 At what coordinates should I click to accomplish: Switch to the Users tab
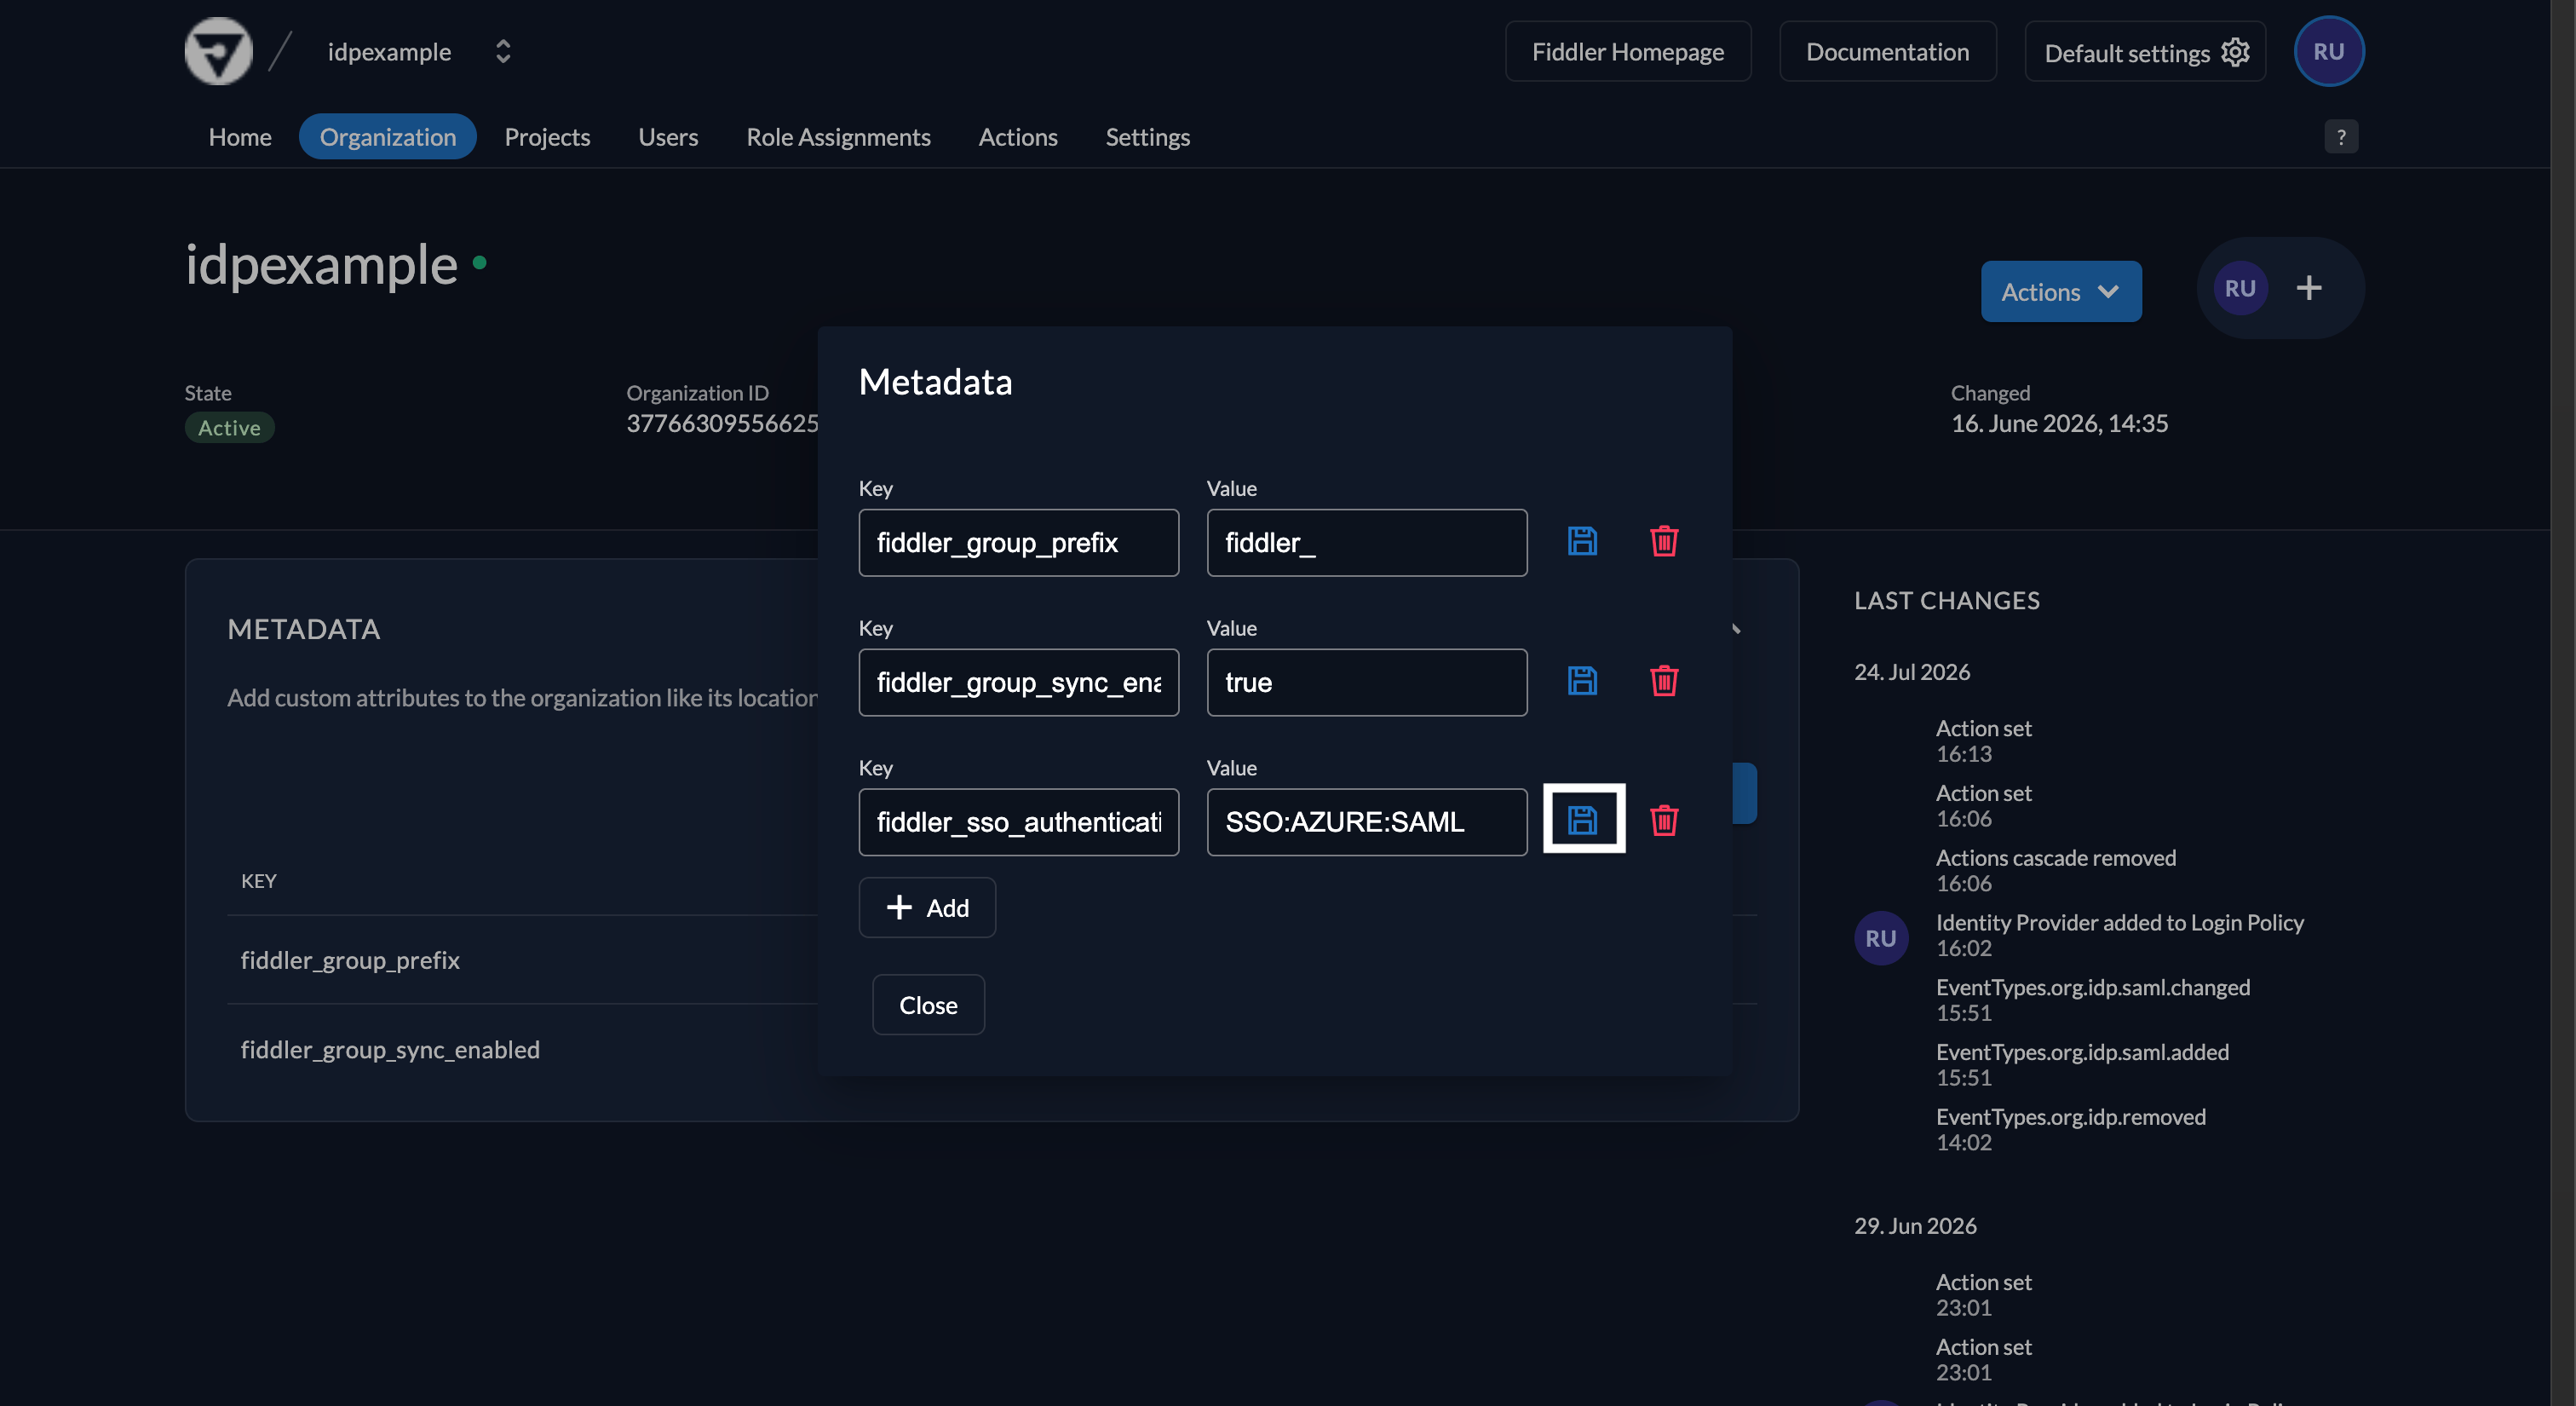pyautogui.click(x=668, y=137)
